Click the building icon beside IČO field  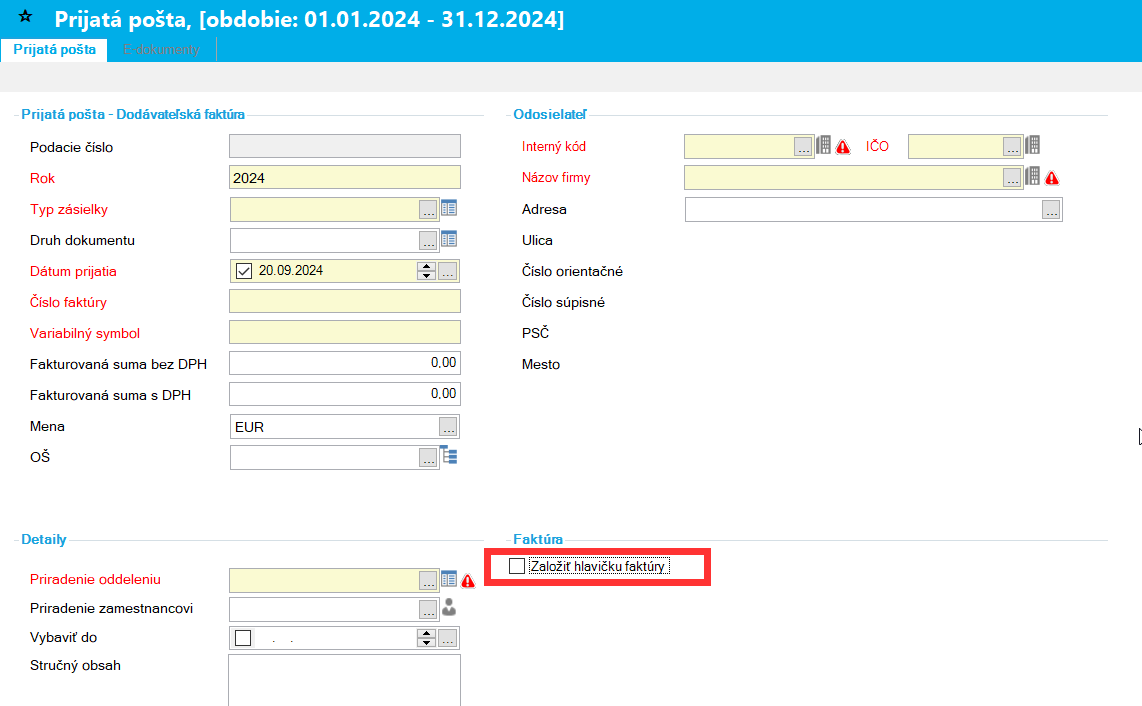click(x=1033, y=145)
